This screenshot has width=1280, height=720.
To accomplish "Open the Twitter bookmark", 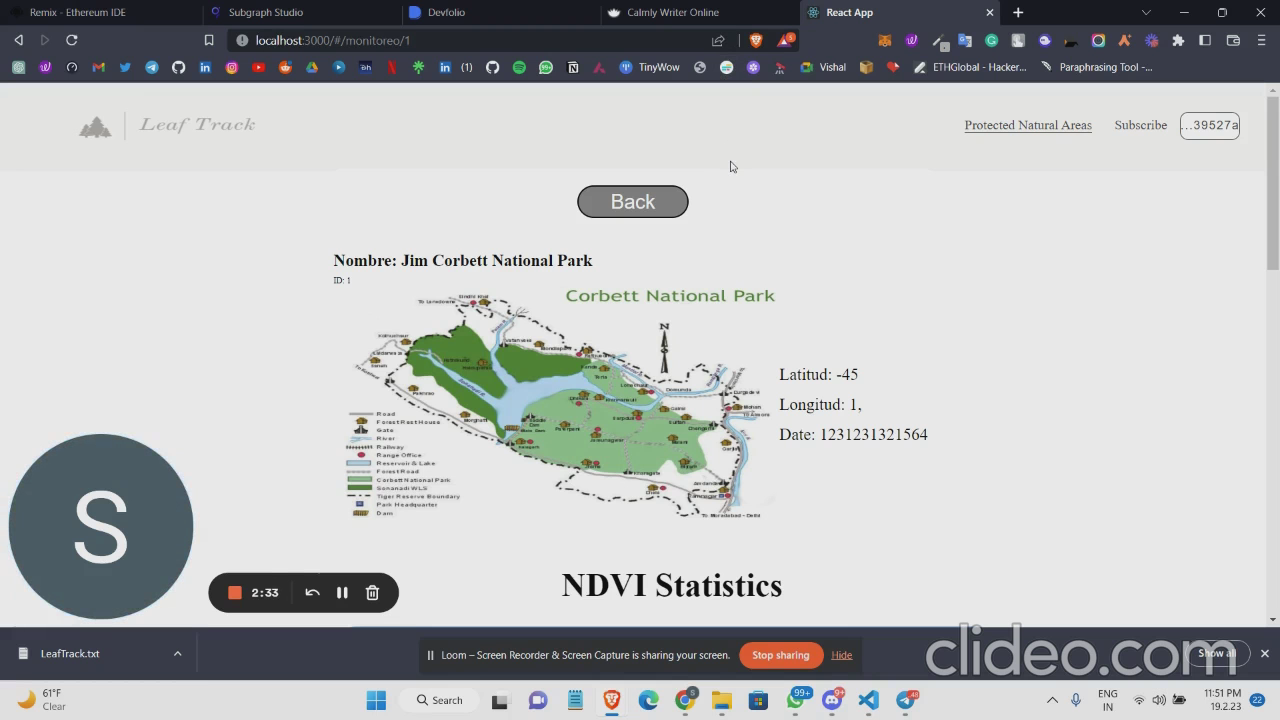I will (x=125, y=67).
